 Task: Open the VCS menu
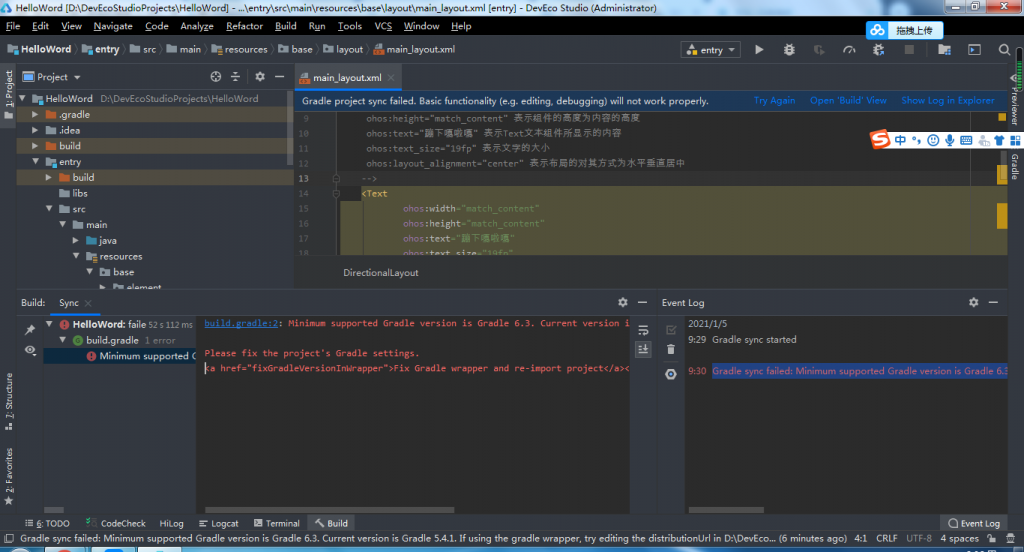pos(383,26)
